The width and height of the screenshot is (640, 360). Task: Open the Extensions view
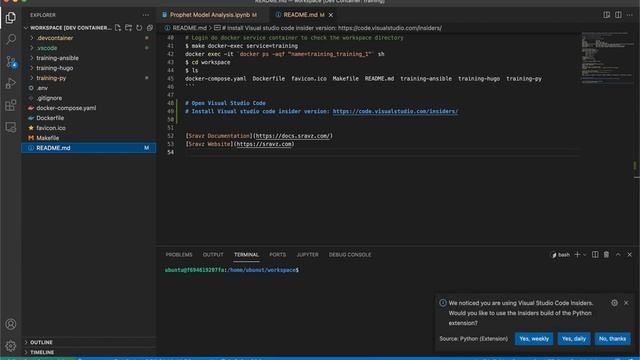point(11,105)
